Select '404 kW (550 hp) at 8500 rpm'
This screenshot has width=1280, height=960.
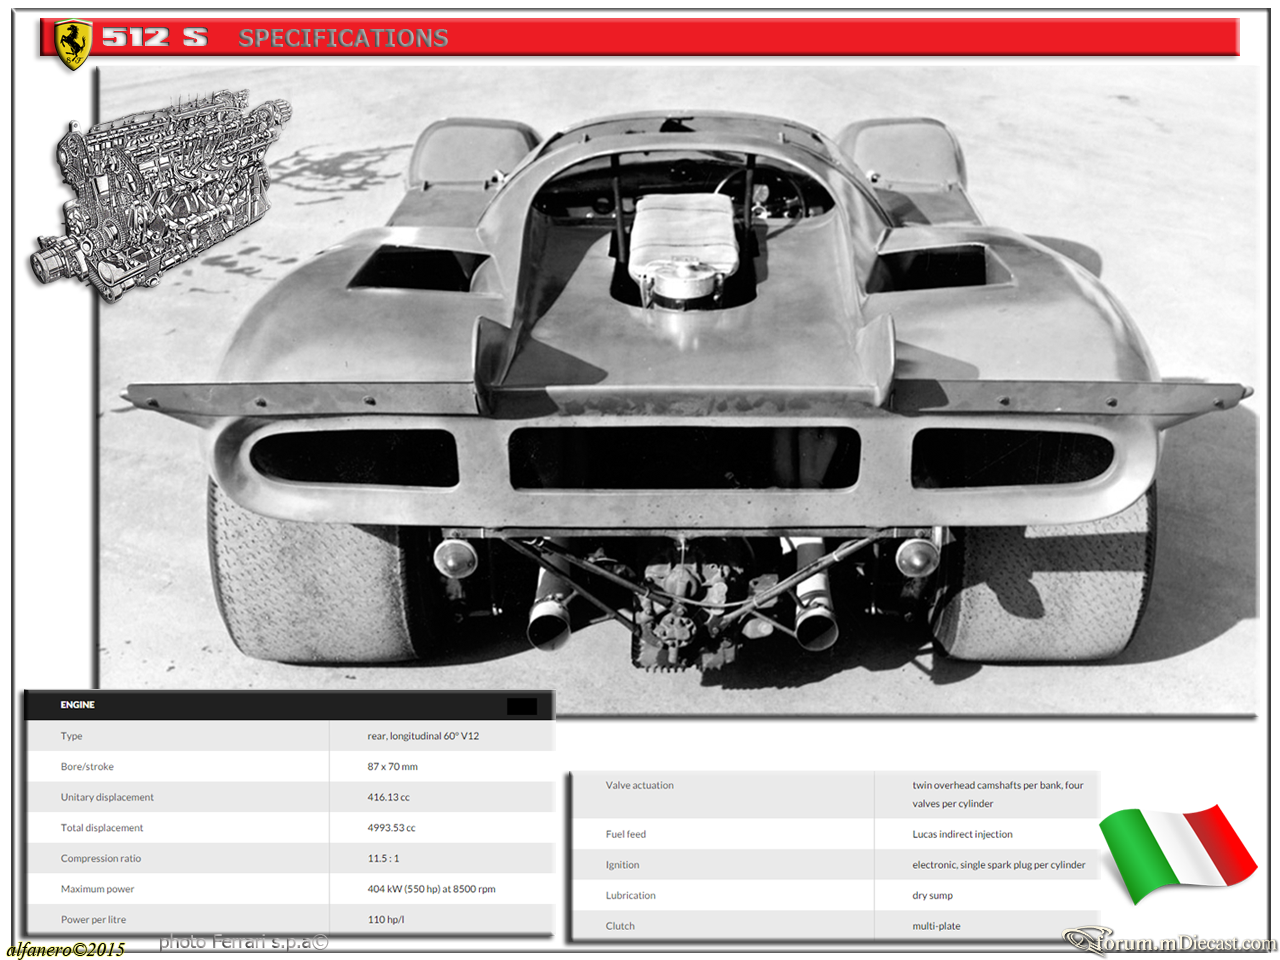(432, 889)
